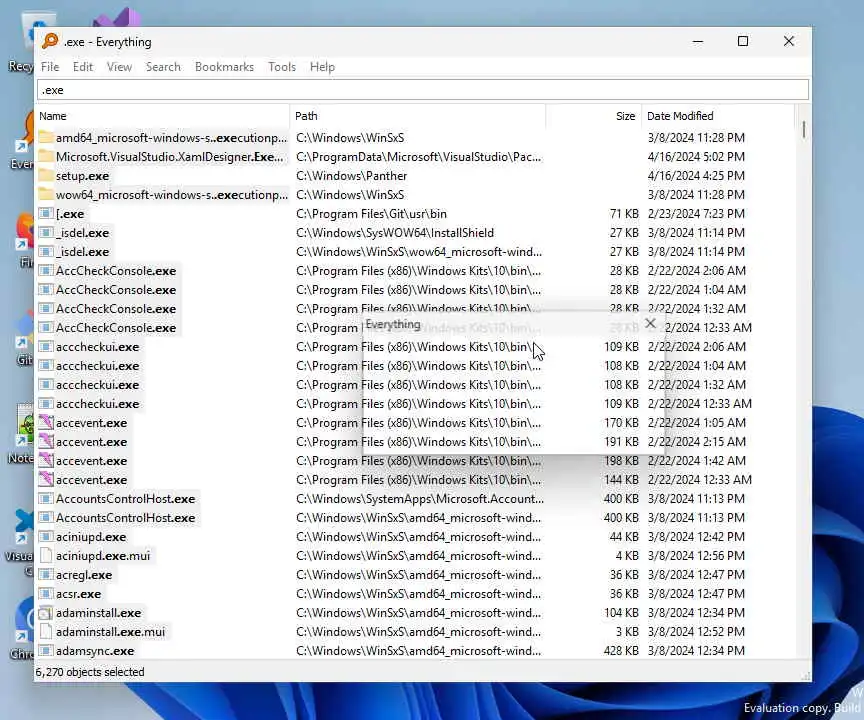
Task: Click wow64_microsoft-windows-s..executionp folder icon
Action: tap(46, 194)
